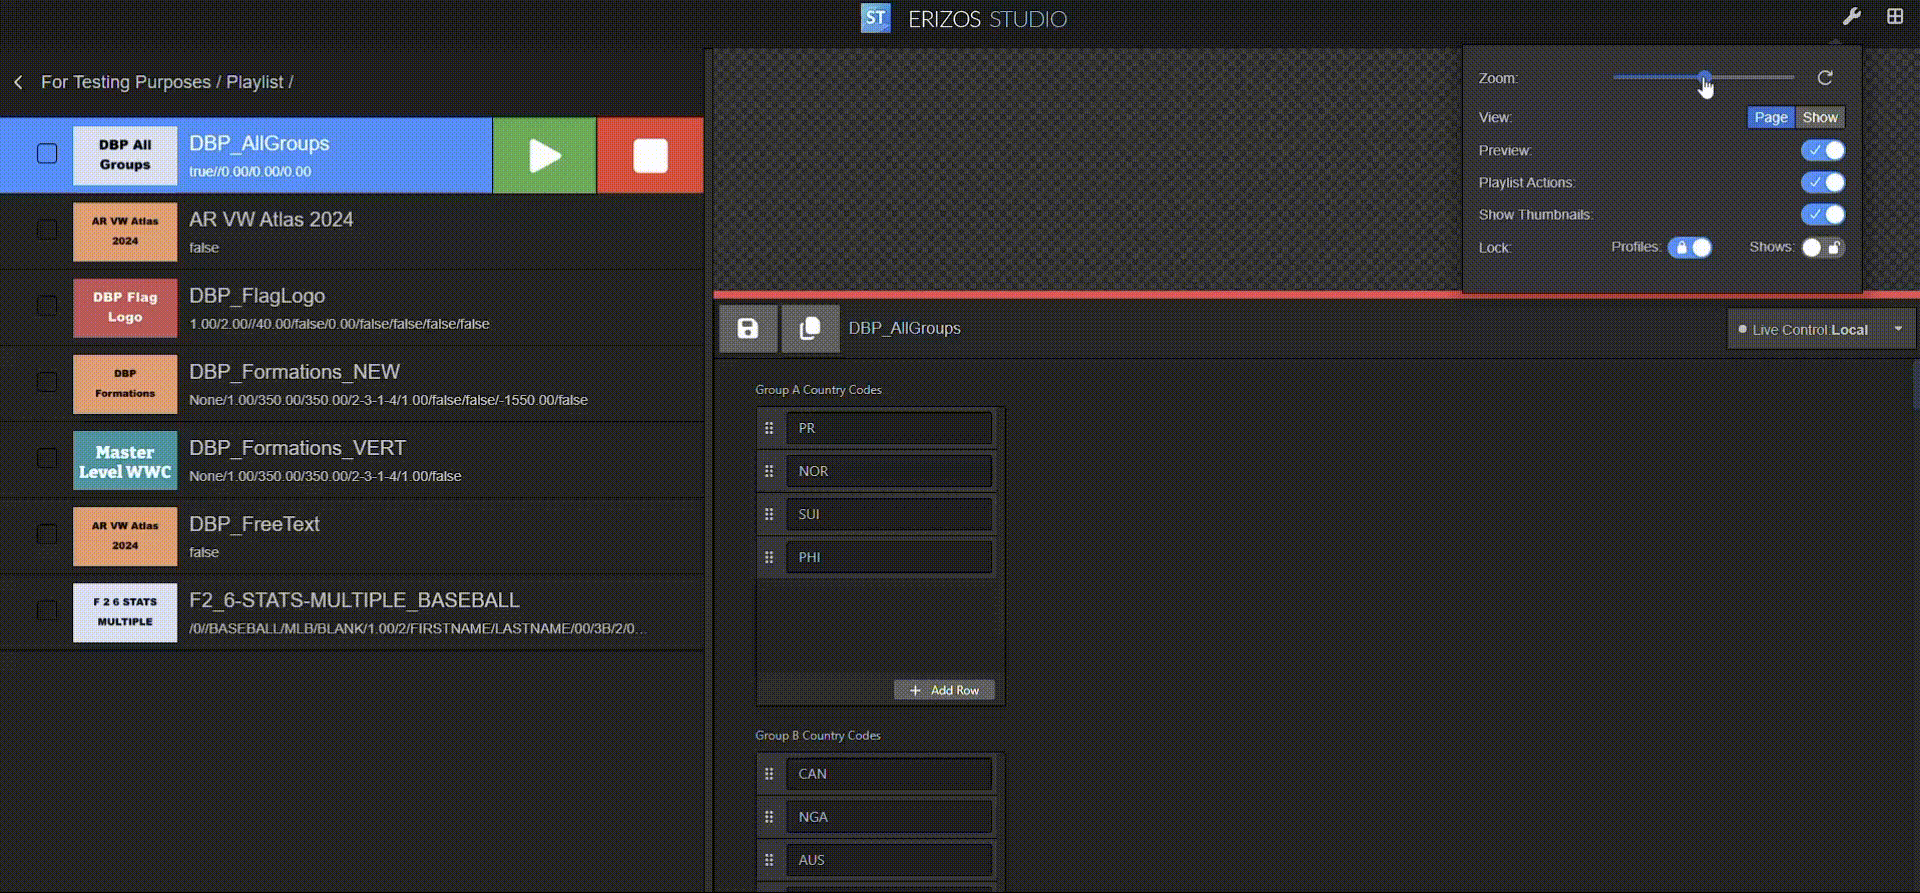The image size is (1920, 893).
Task: Click Add Row in Group A
Action: 944,690
